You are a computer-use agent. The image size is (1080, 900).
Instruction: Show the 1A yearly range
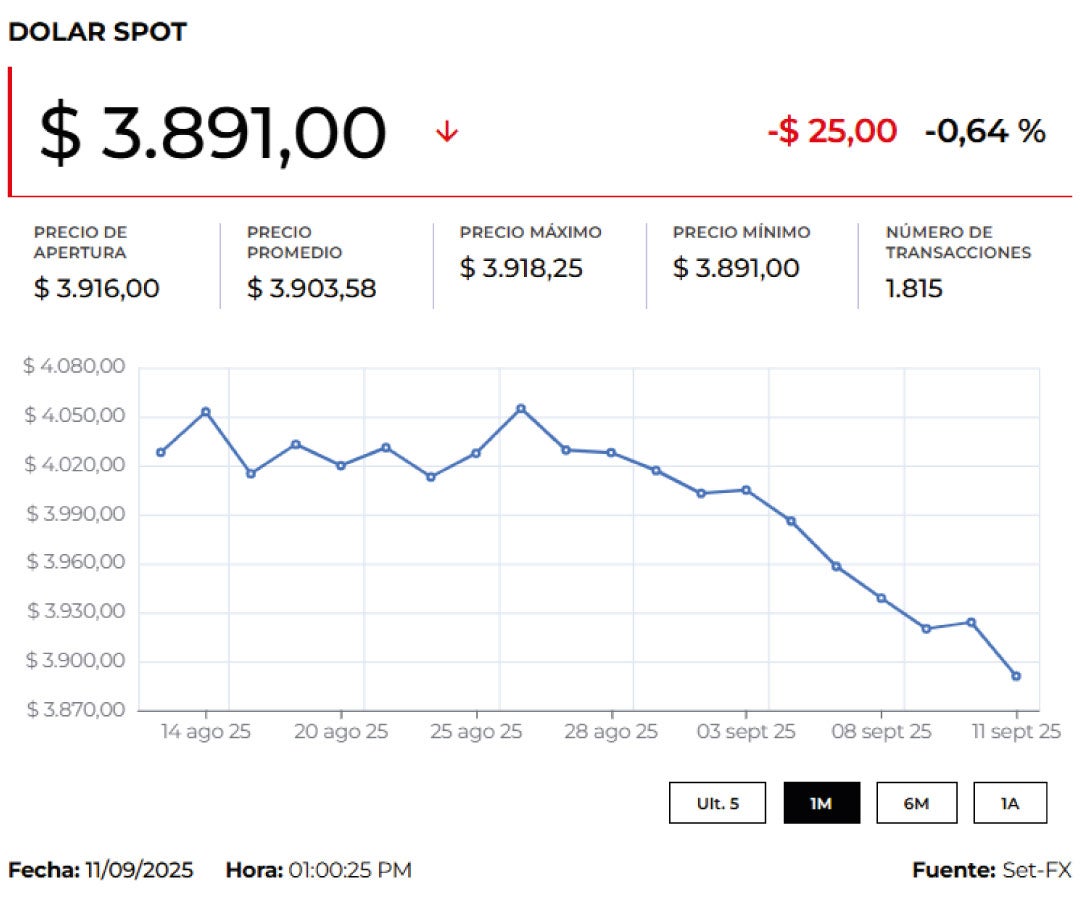pos(1010,803)
